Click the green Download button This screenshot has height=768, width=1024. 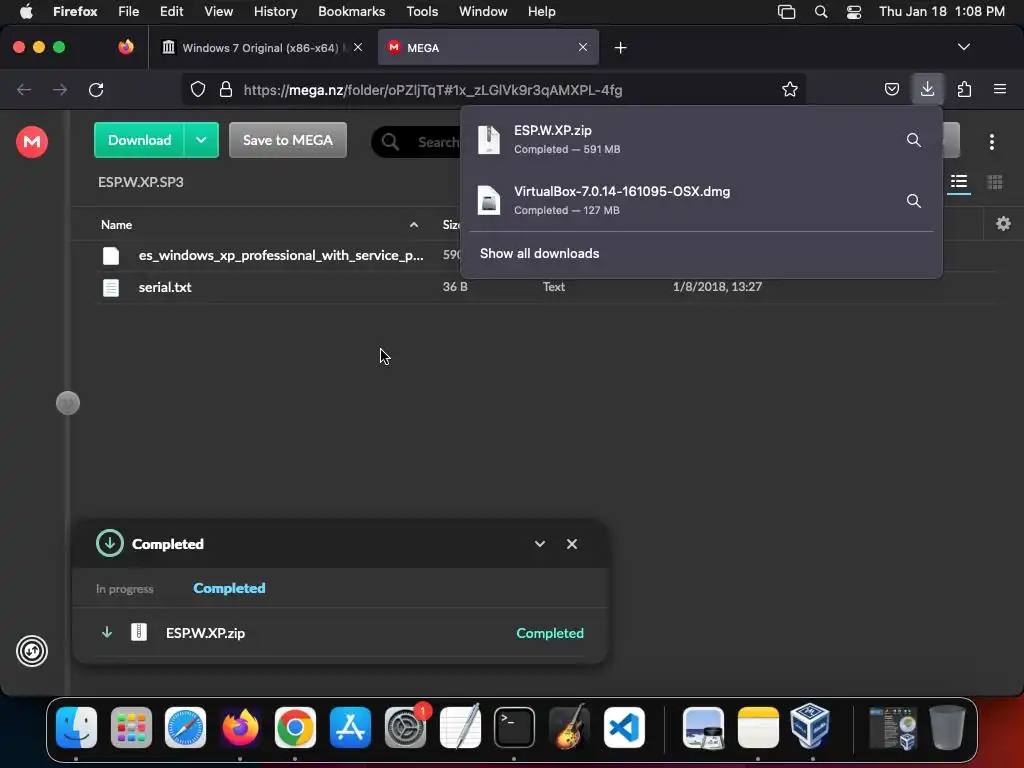click(x=139, y=140)
